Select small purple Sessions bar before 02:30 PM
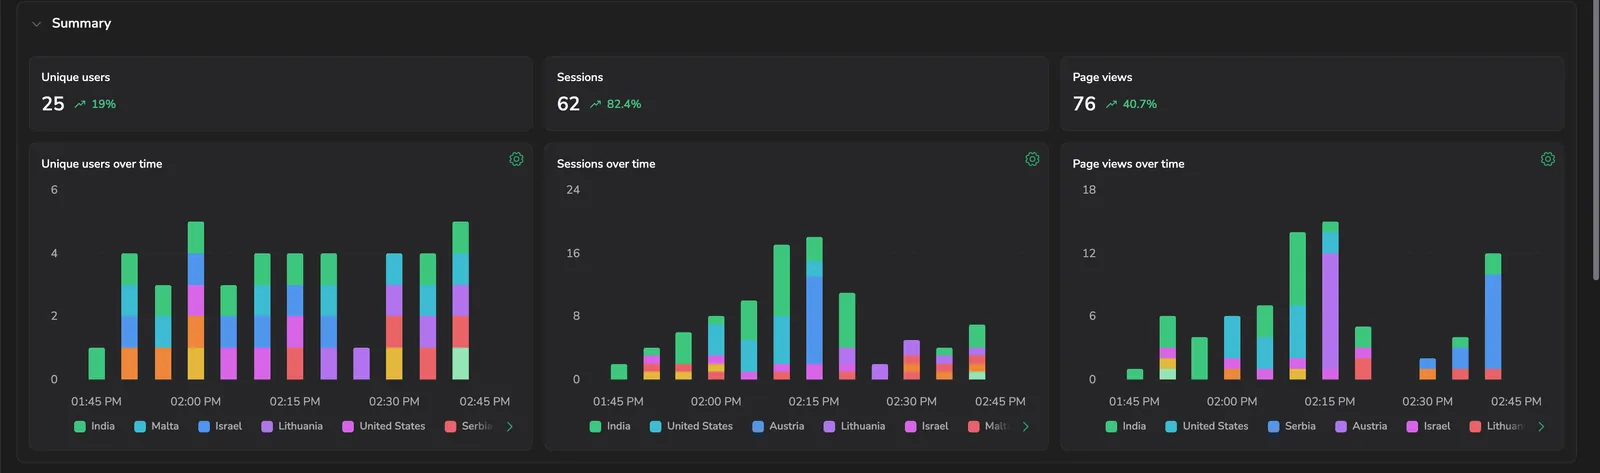The image size is (1600, 473). [879, 371]
